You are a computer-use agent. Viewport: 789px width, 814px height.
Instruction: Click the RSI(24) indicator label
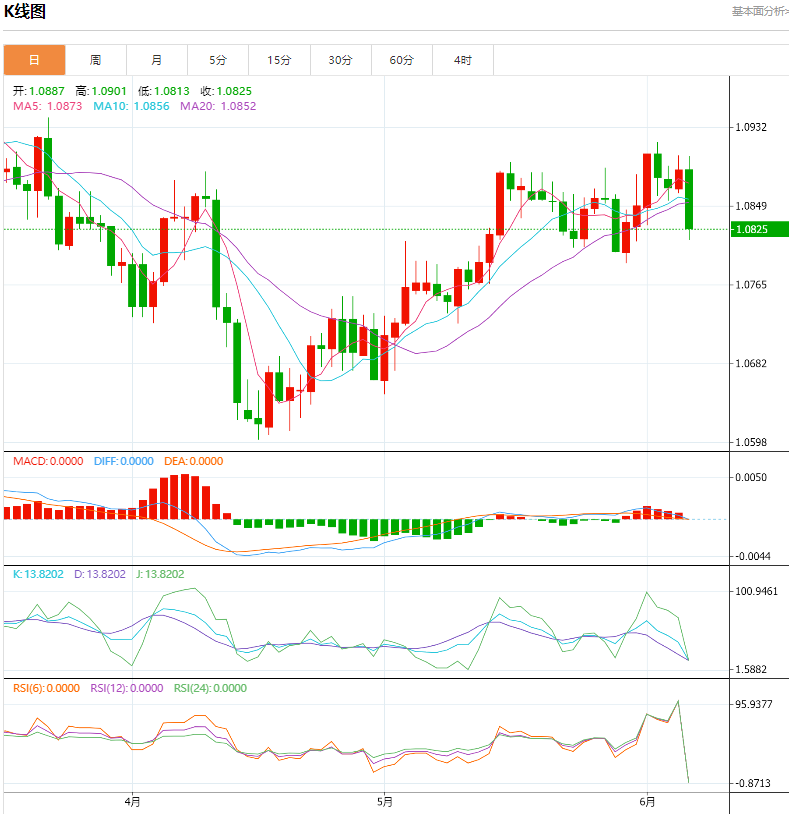[210, 688]
